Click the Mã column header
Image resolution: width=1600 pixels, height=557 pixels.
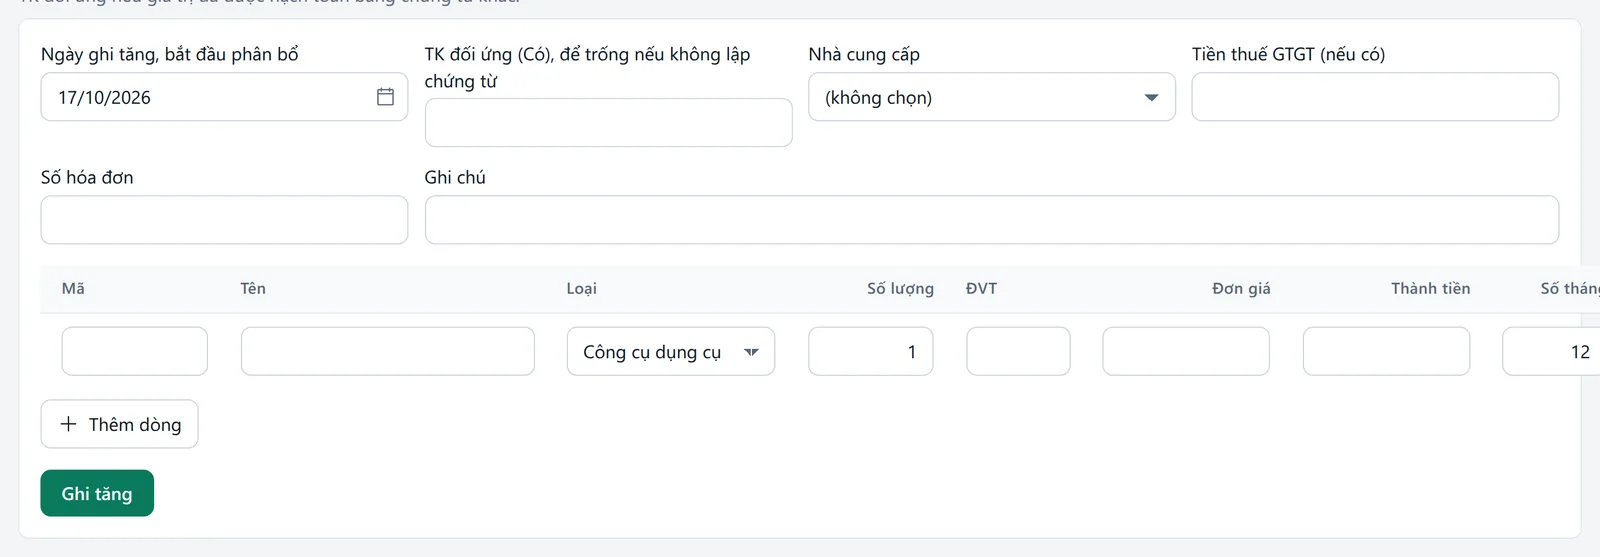(x=73, y=288)
